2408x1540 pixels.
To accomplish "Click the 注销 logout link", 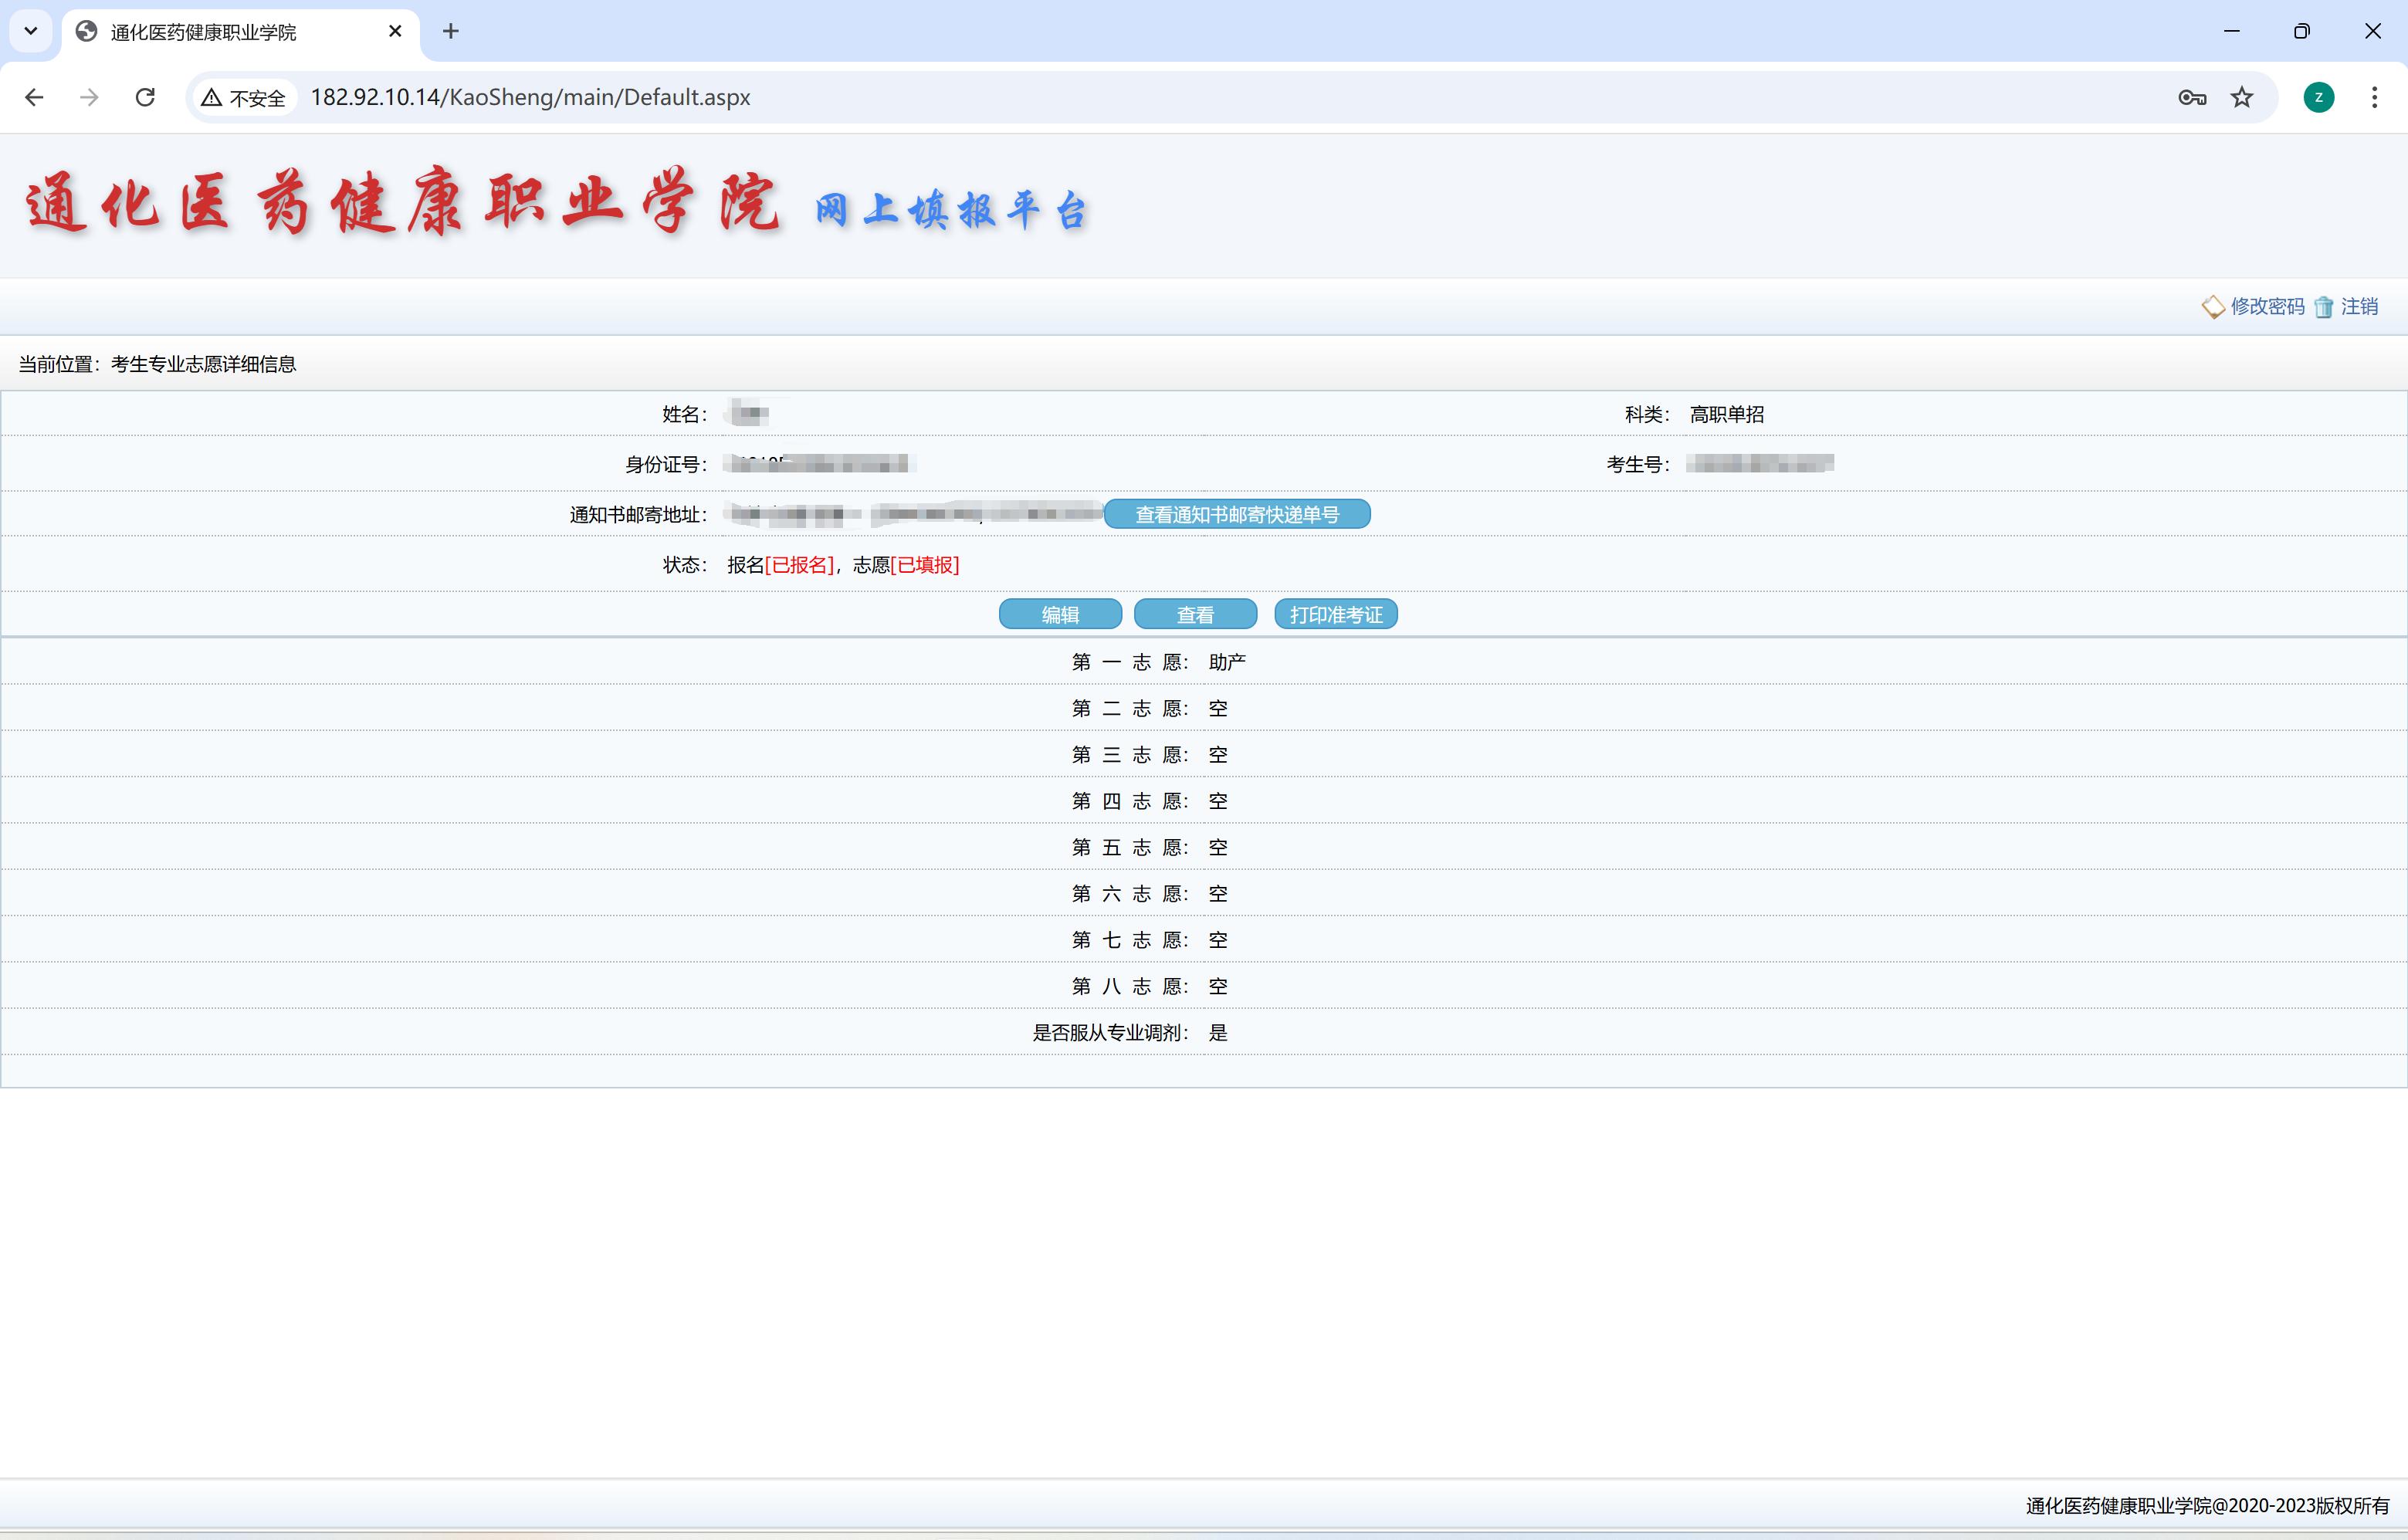I will (x=2359, y=306).
